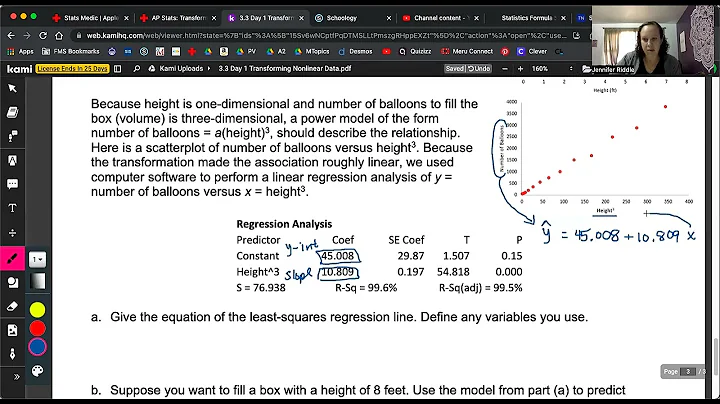Screen dimensions: 720x404
Task: Open file menu folder icon near Jennifer Riddle
Action: (586, 69)
